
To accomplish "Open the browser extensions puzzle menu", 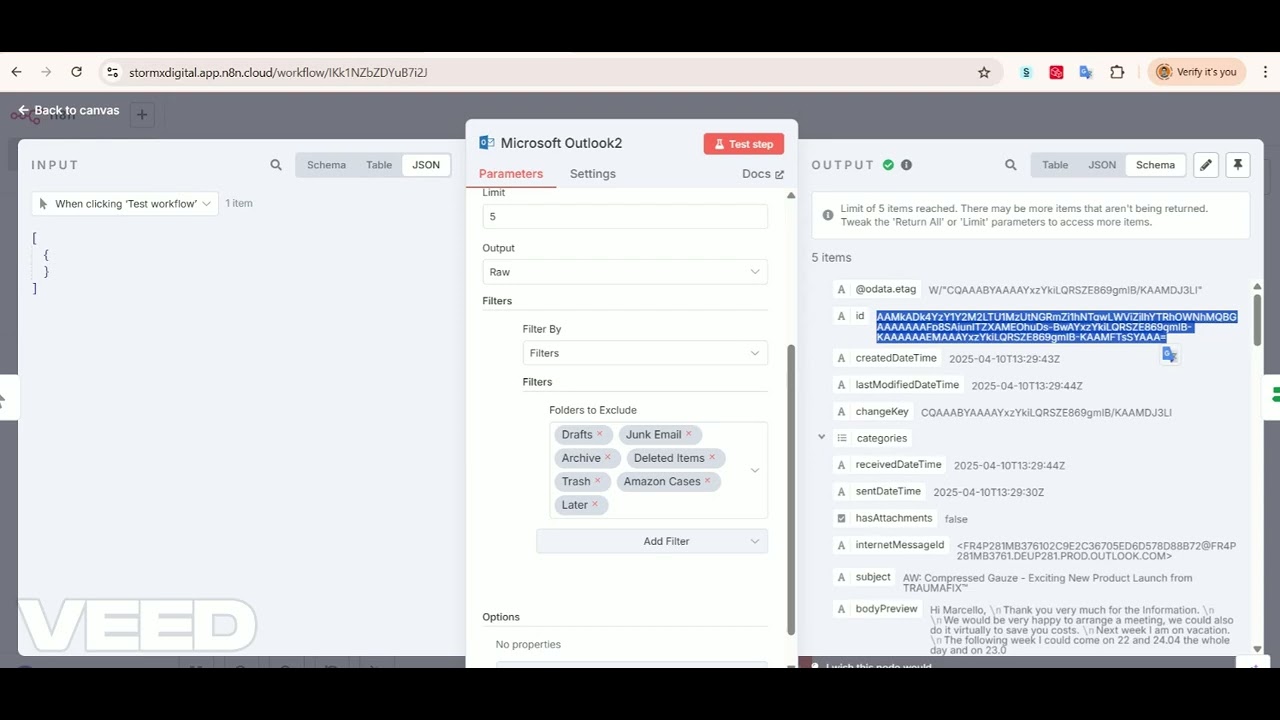I will point(1117,72).
